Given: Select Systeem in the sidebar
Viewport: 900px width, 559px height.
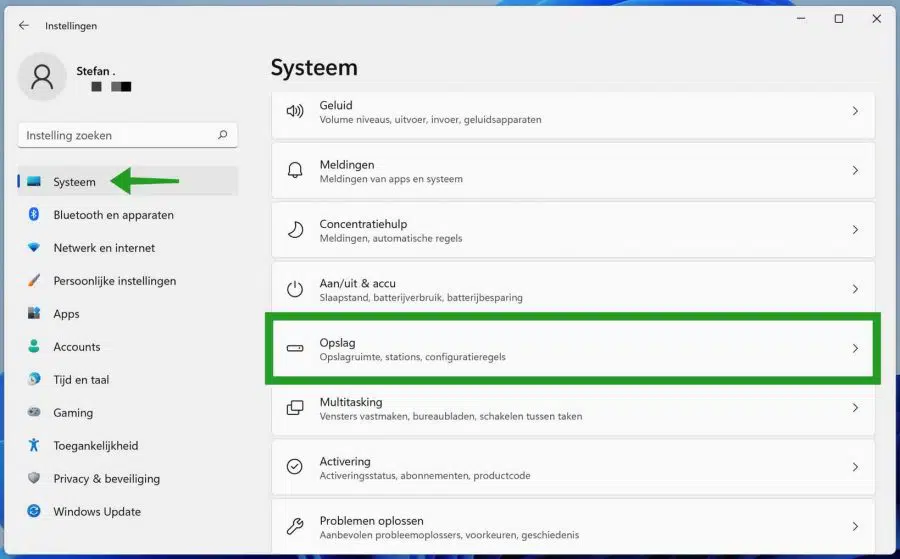Looking at the screenshot, I should pos(127,181).
